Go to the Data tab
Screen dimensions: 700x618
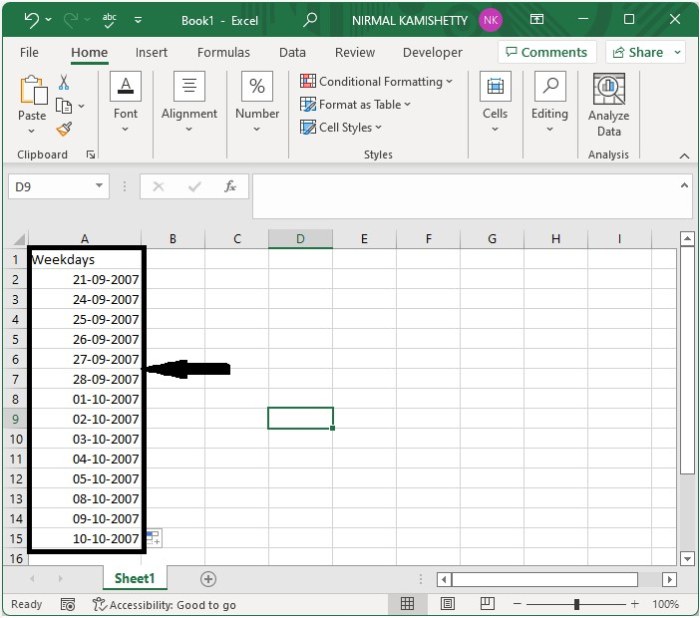(292, 52)
